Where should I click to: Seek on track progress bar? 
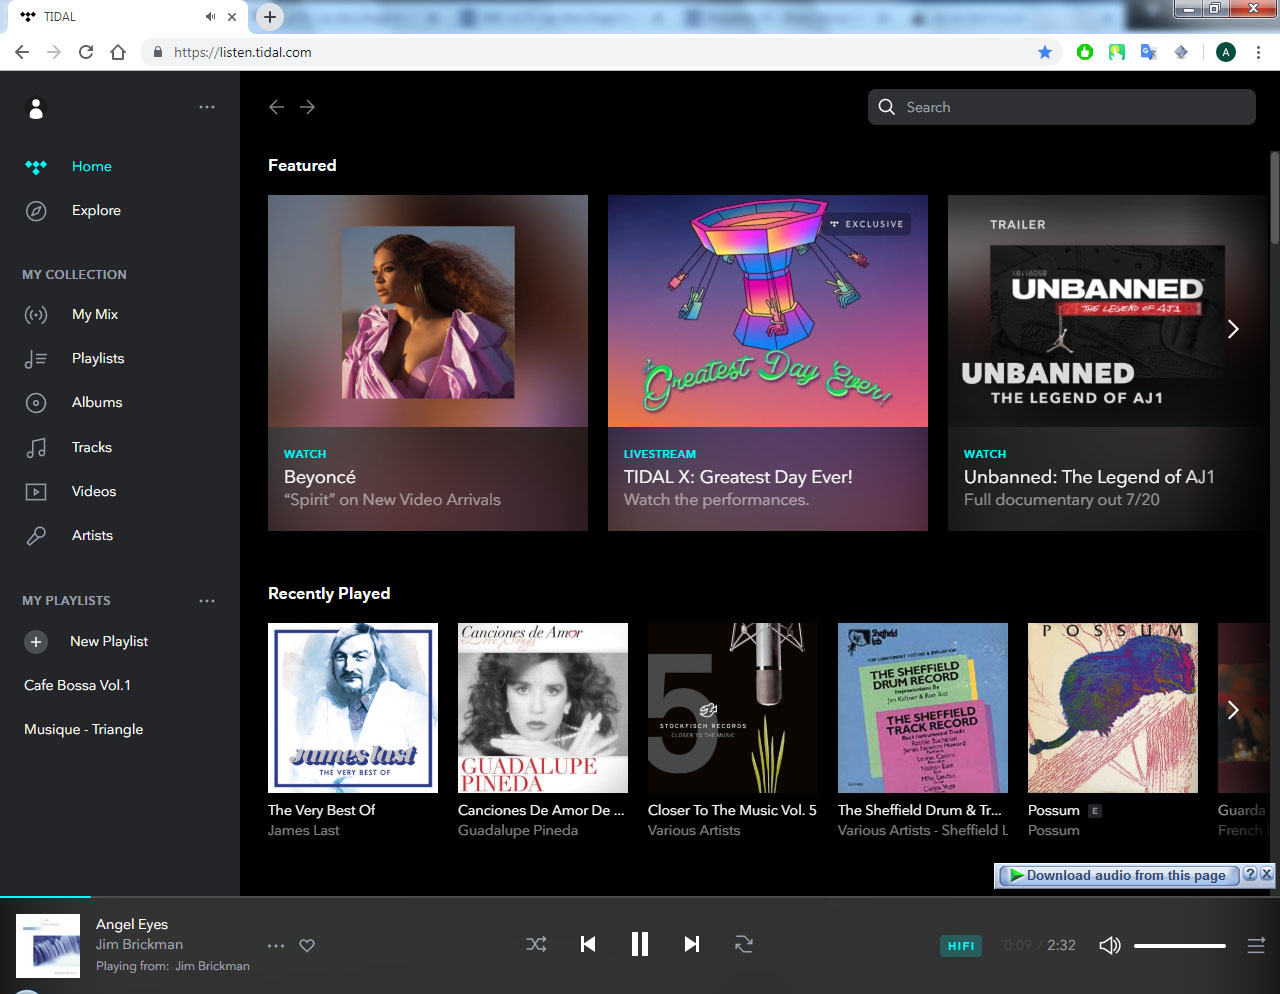[x=640, y=897]
